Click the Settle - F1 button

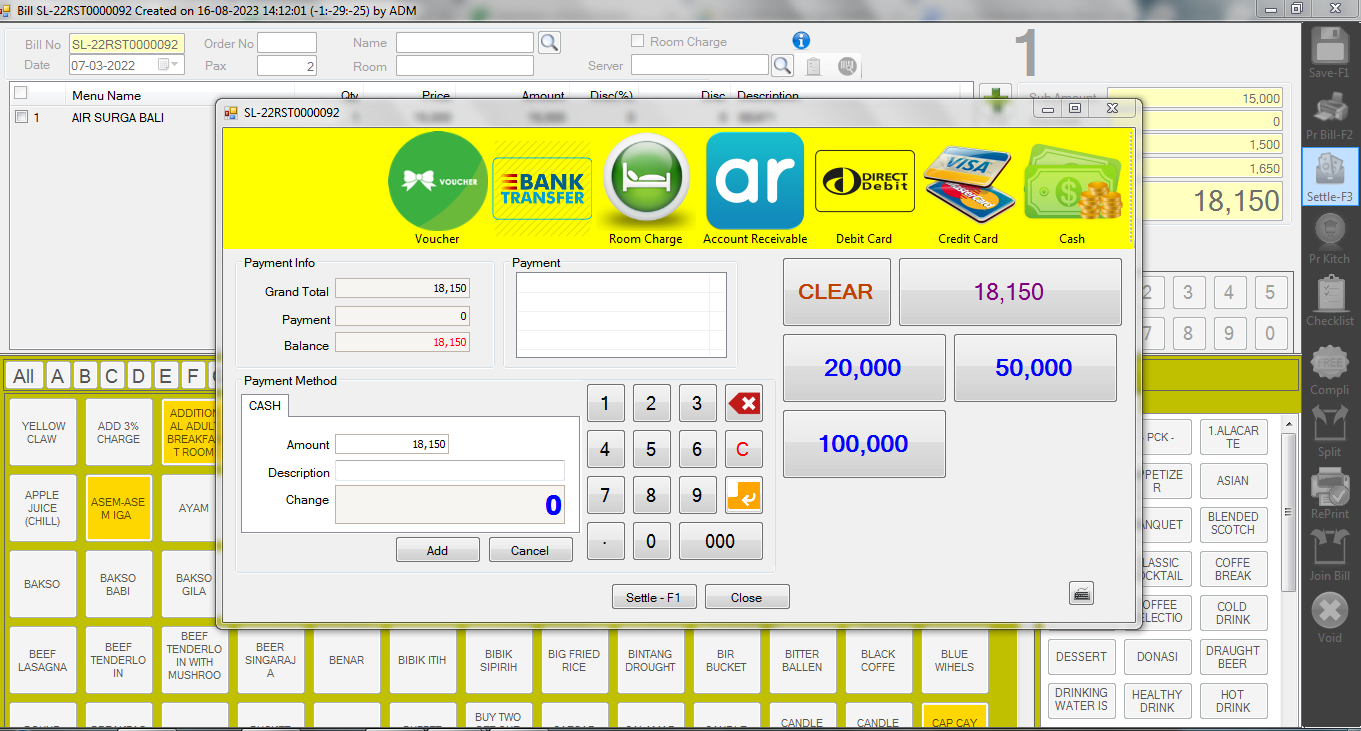[654, 597]
